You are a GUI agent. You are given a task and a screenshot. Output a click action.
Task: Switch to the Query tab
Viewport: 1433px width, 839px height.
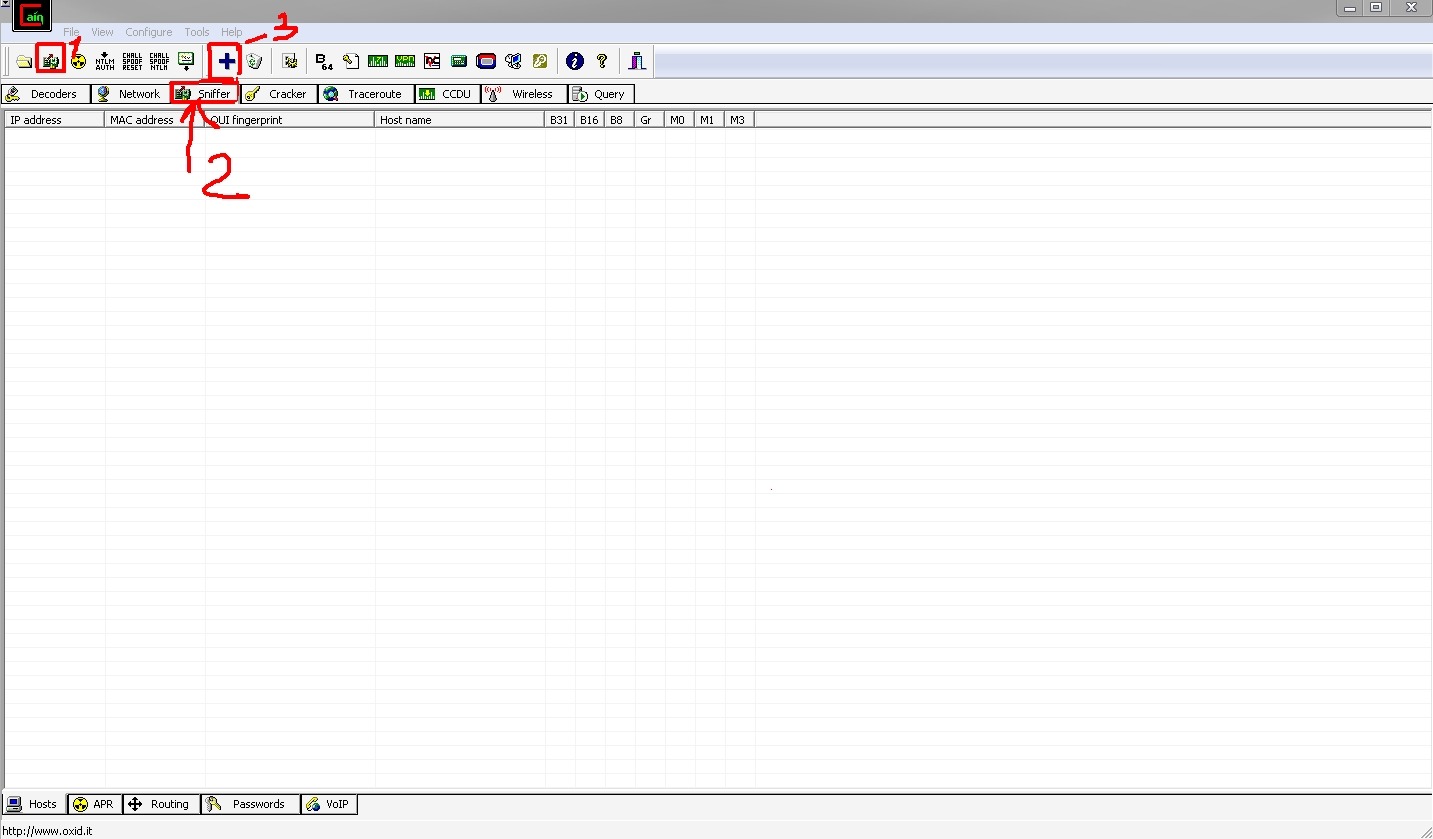click(x=601, y=94)
